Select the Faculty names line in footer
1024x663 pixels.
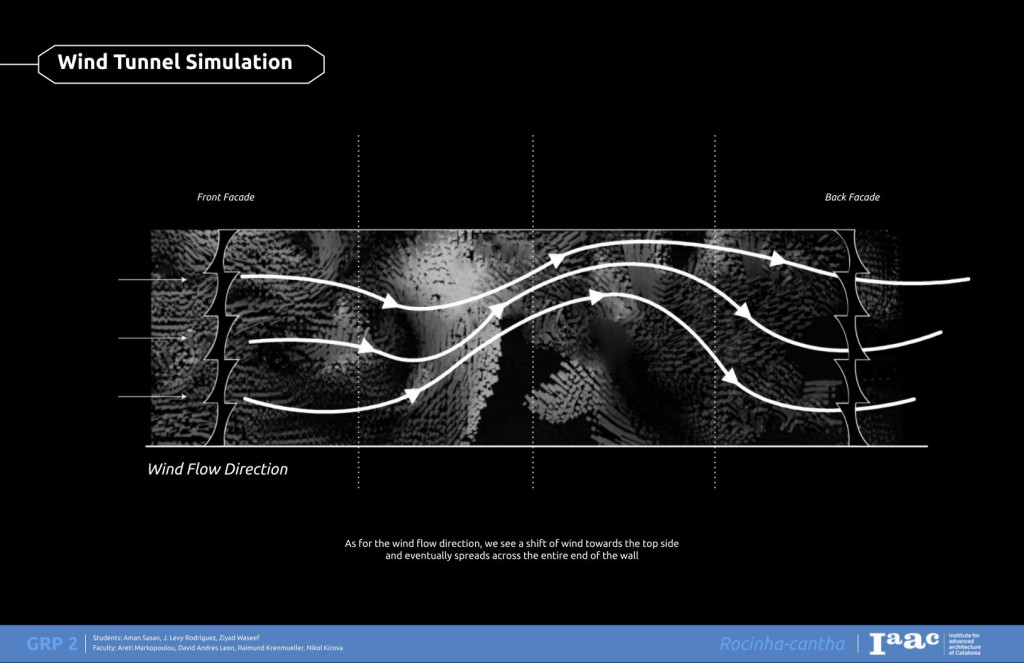click(x=217, y=649)
